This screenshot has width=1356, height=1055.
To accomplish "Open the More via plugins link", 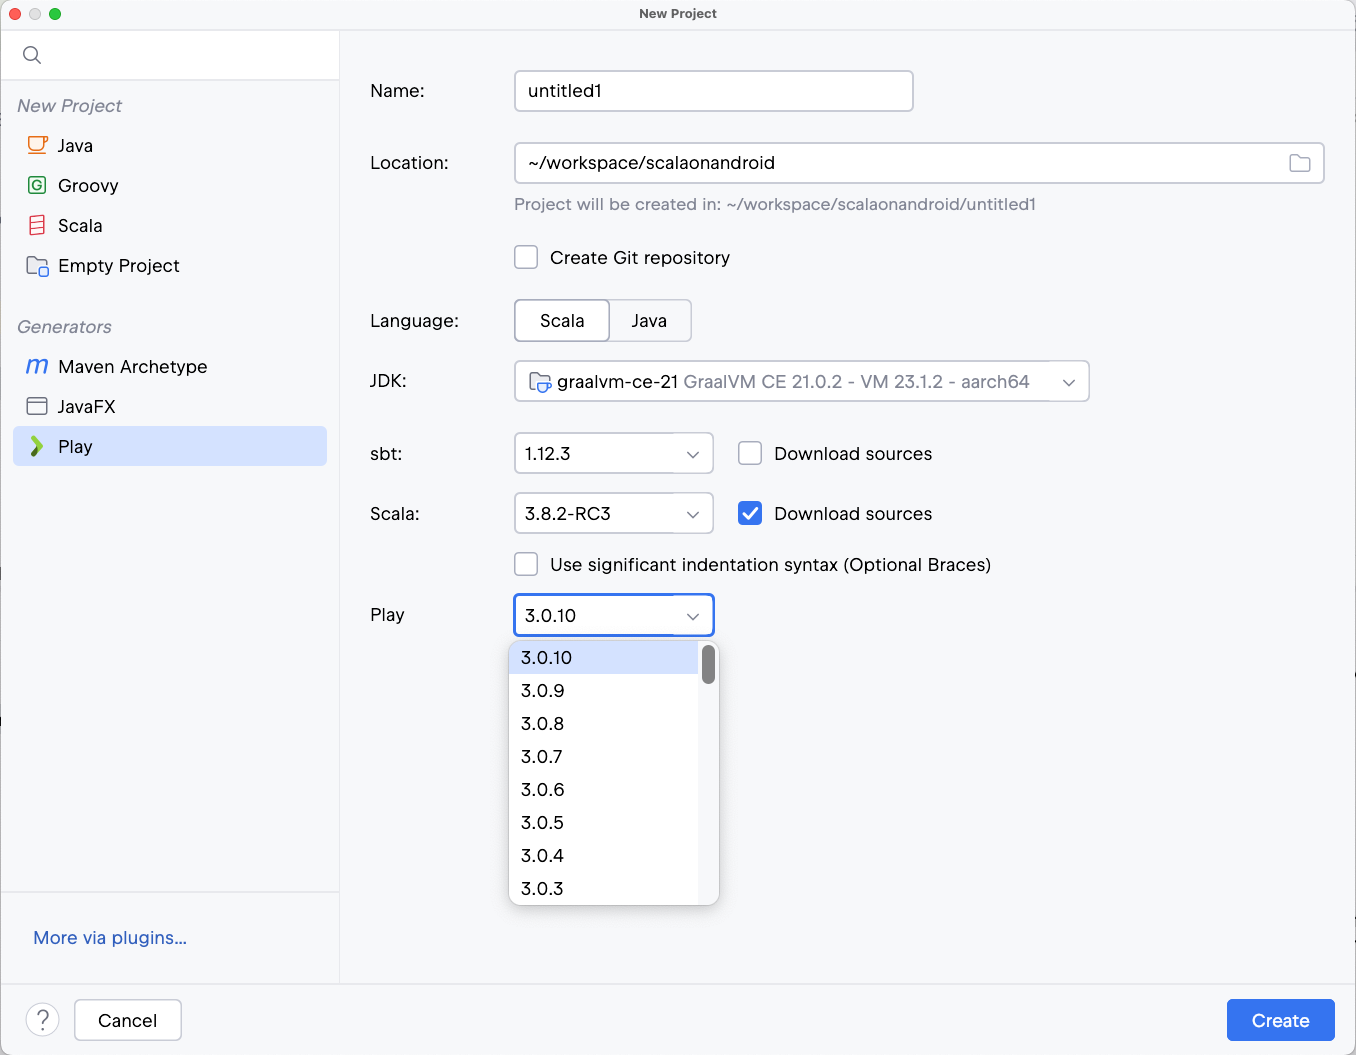I will click(110, 937).
